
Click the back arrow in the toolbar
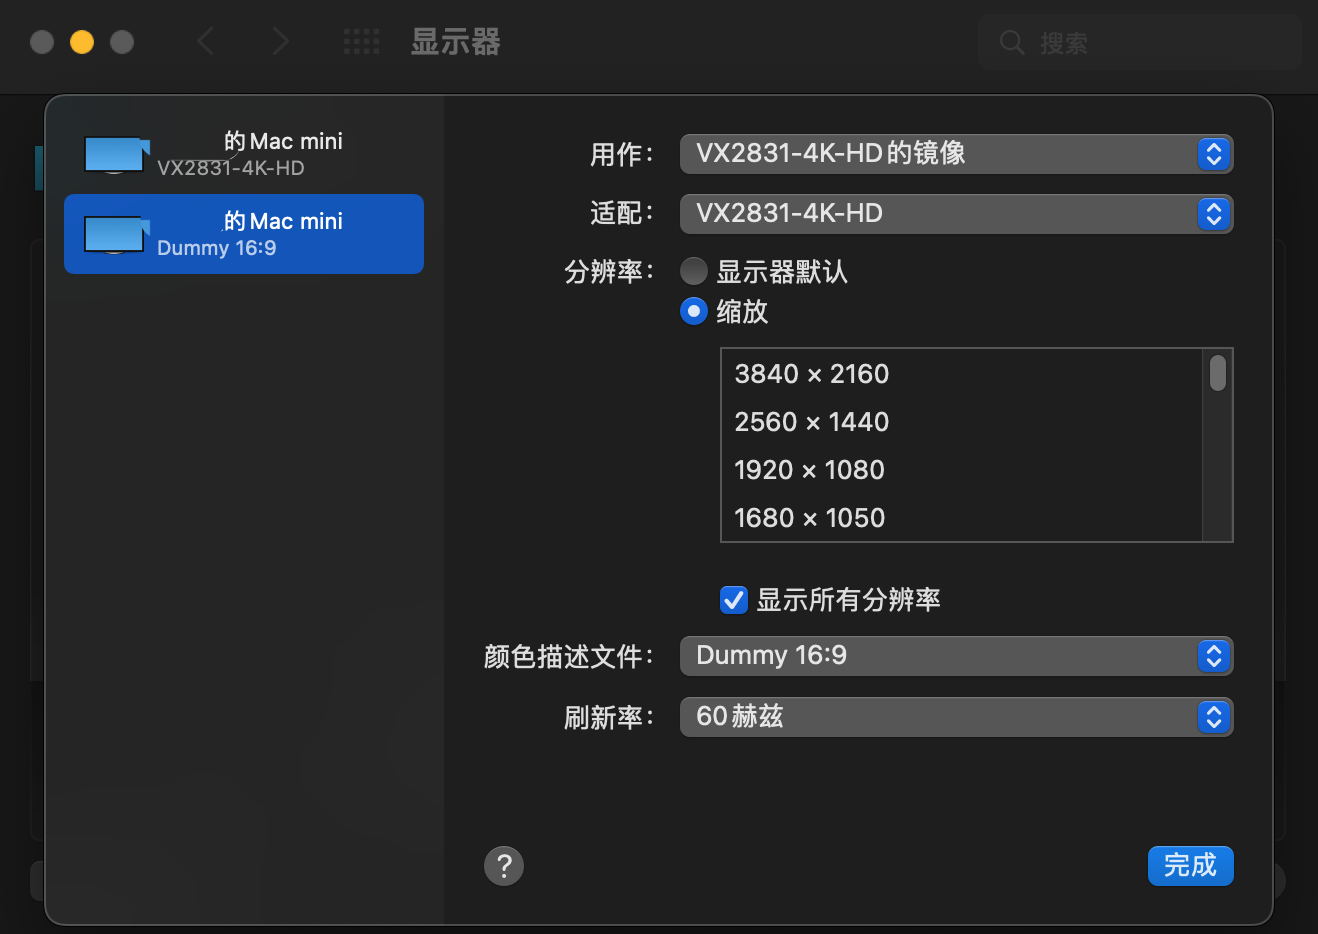click(x=205, y=42)
